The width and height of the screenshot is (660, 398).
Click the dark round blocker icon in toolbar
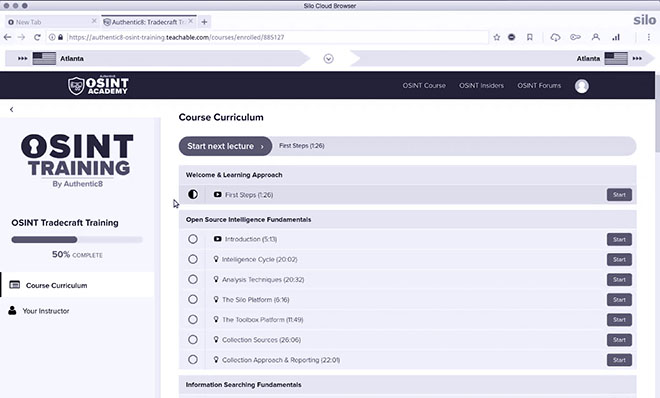click(511, 37)
